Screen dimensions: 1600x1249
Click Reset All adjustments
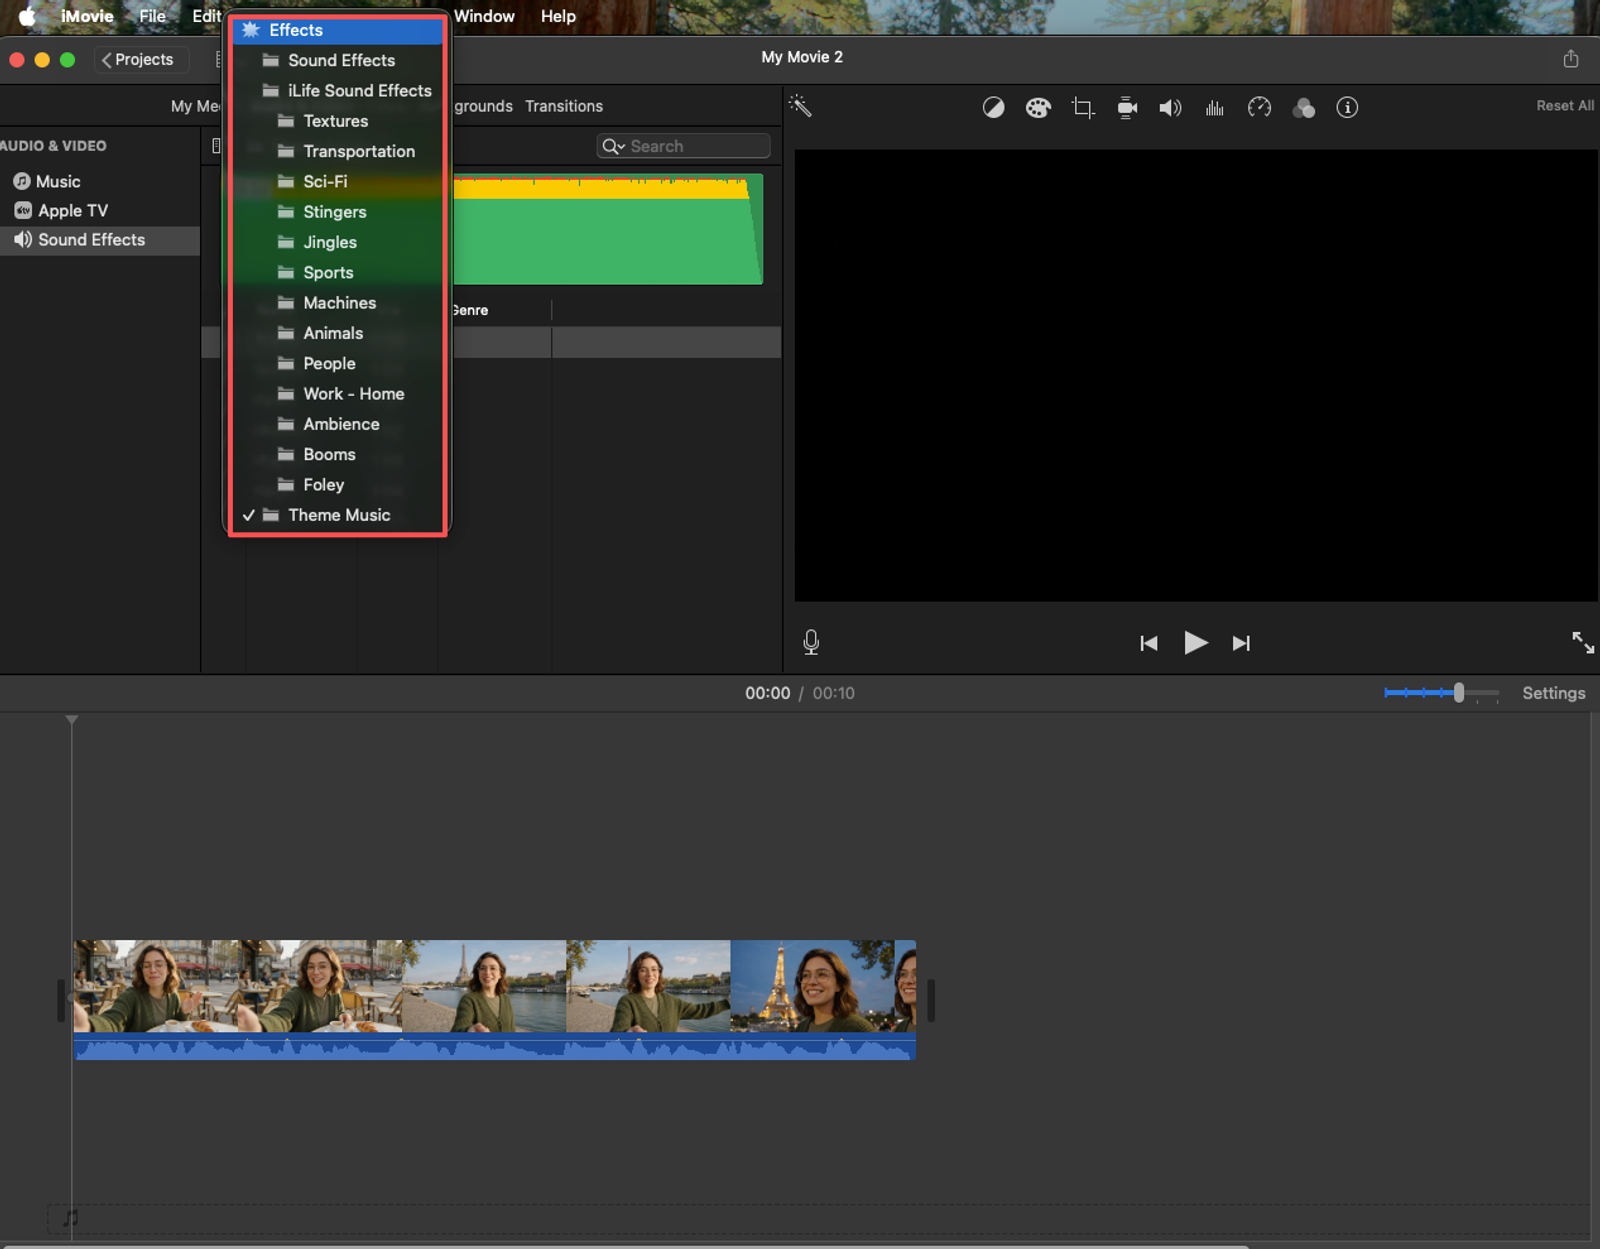[1565, 105]
